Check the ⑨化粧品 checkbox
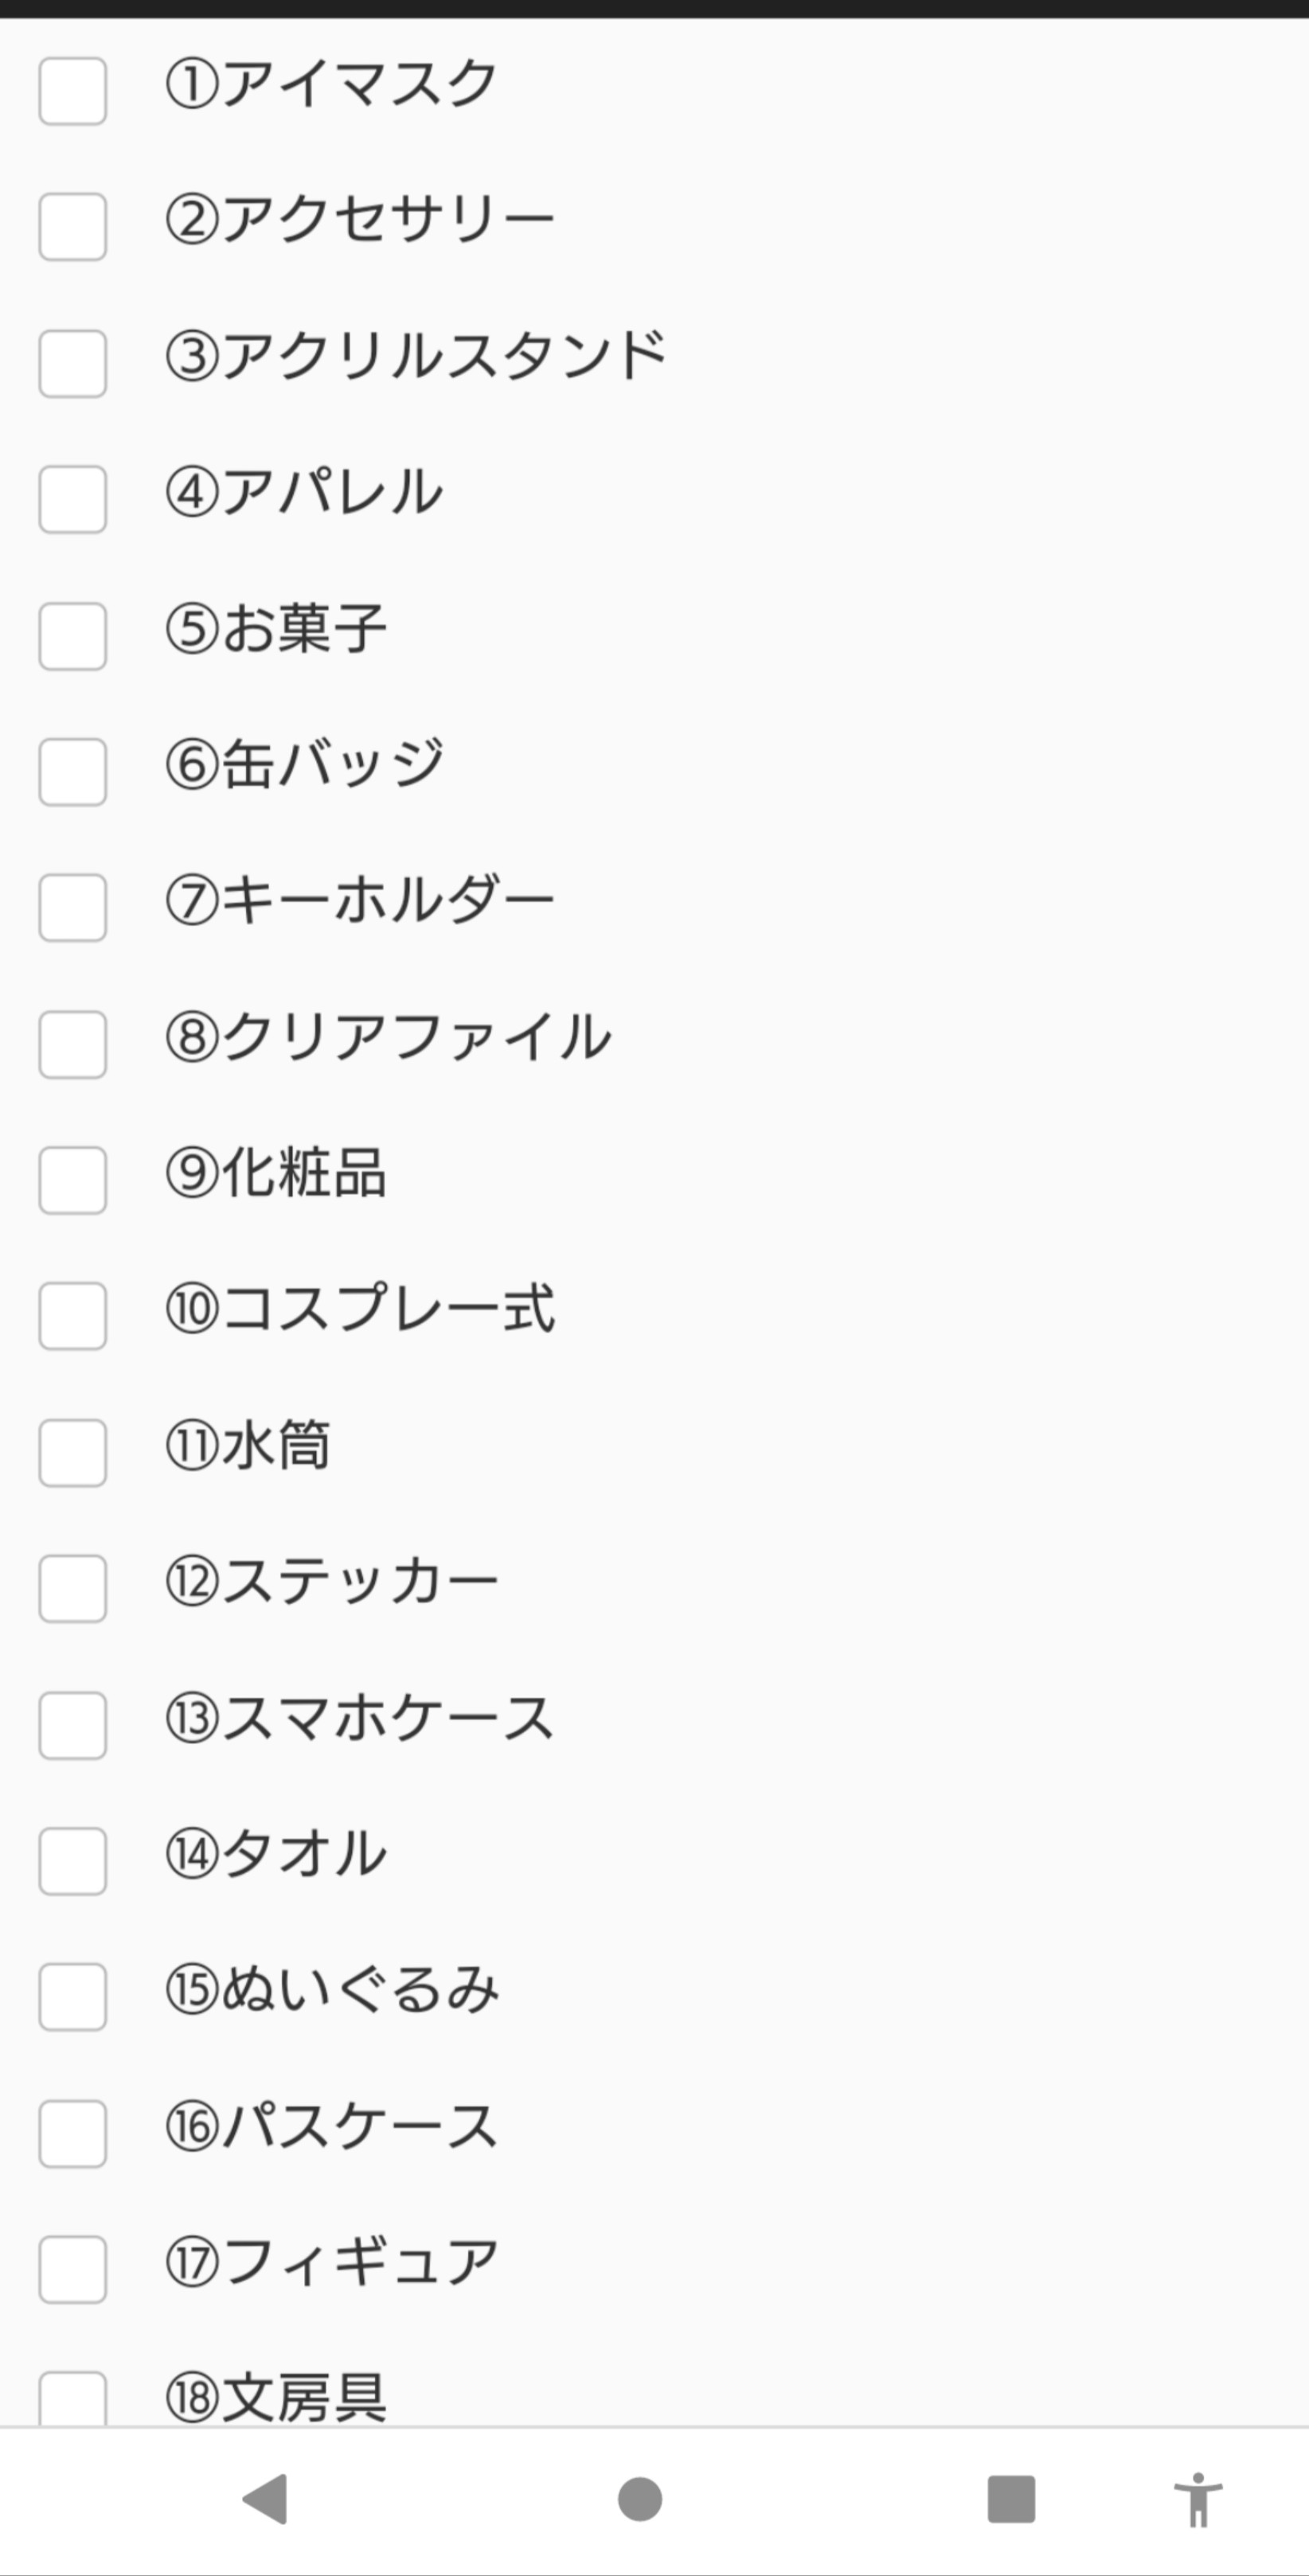 click(x=73, y=1181)
